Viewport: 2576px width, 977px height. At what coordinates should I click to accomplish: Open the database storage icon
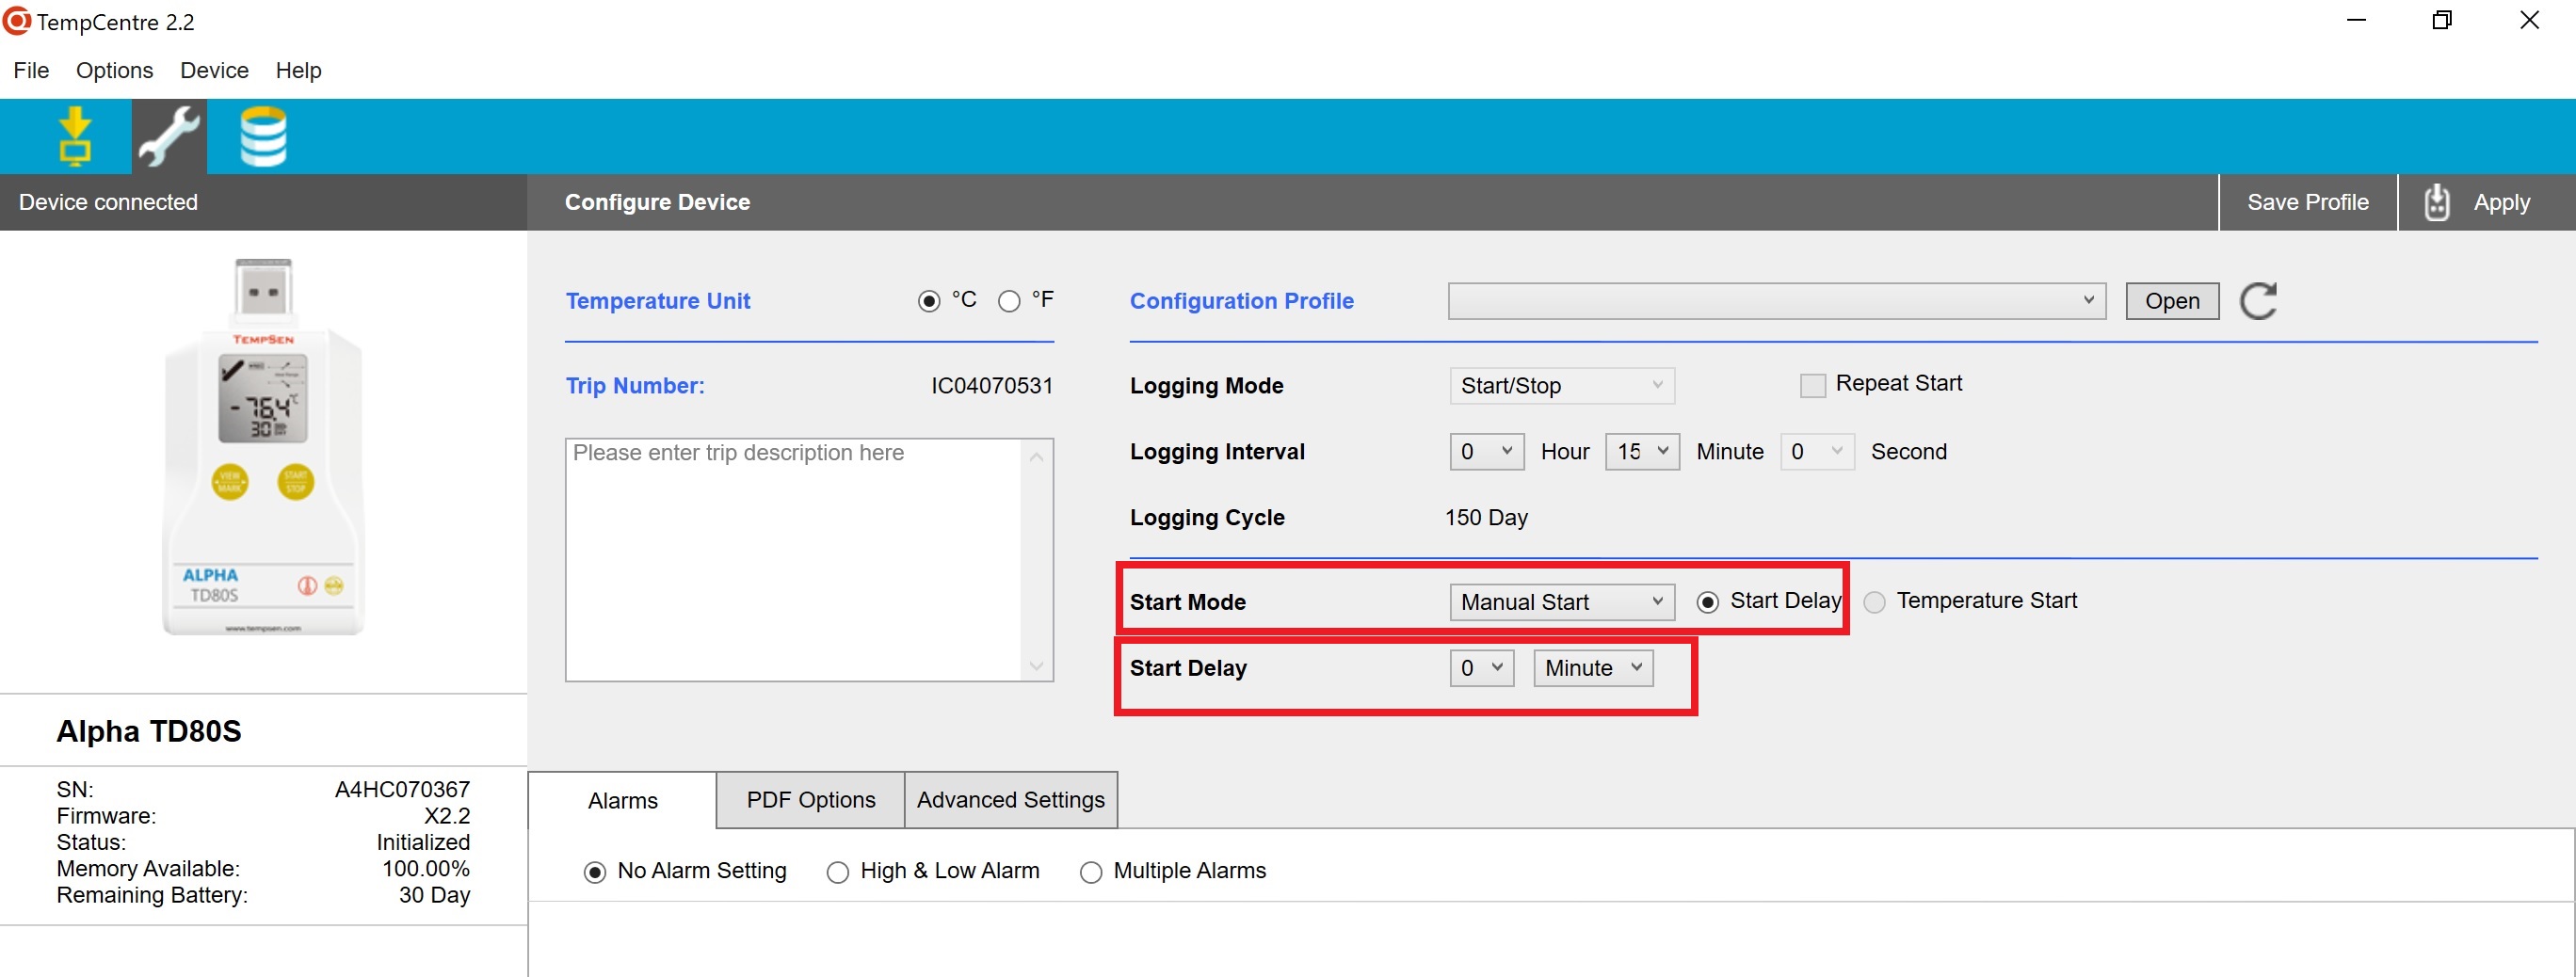click(x=263, y=136)
